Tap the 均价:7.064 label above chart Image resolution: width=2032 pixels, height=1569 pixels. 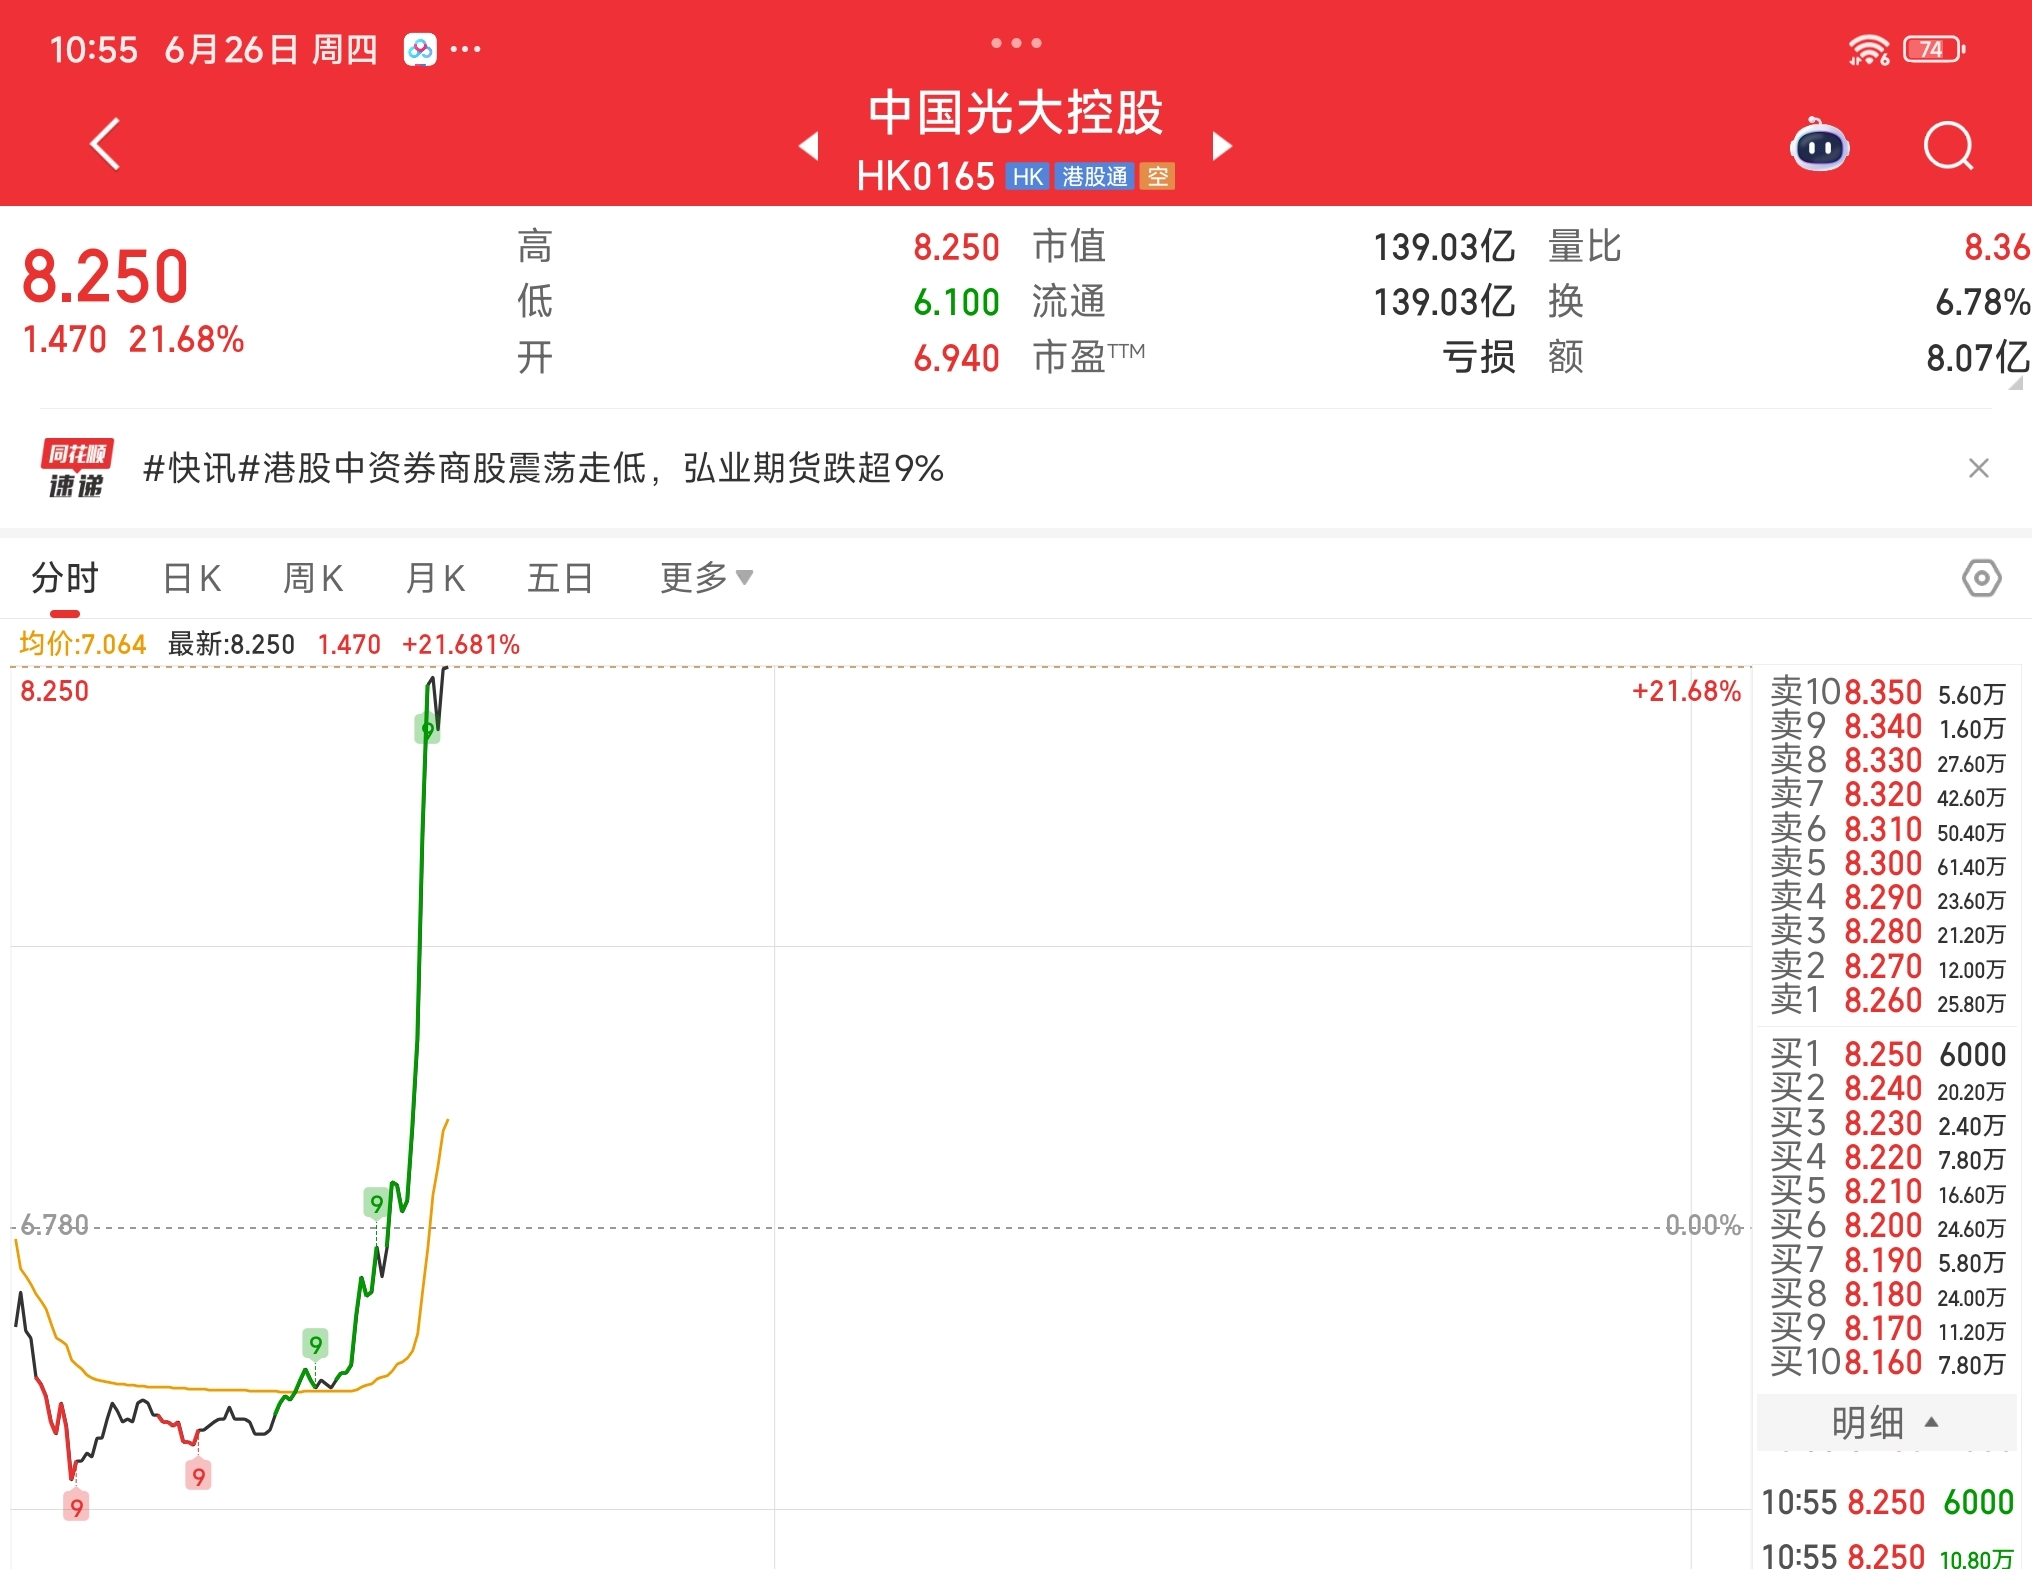[83, 644]
